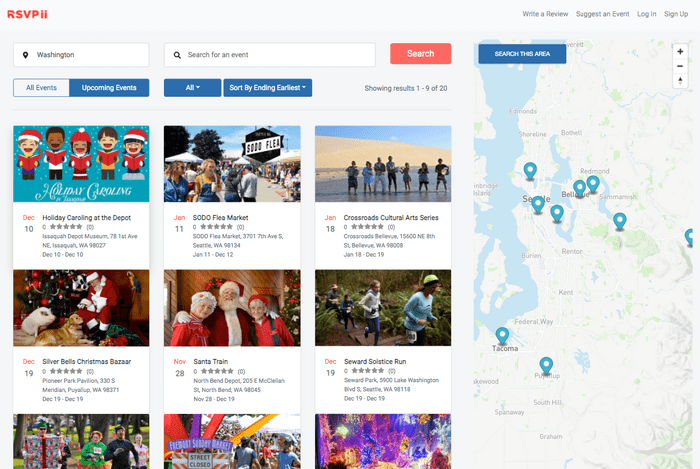
Task: Toggle the Upcoming Events filter
Action: pyautogui.click(x=110, y=88)
